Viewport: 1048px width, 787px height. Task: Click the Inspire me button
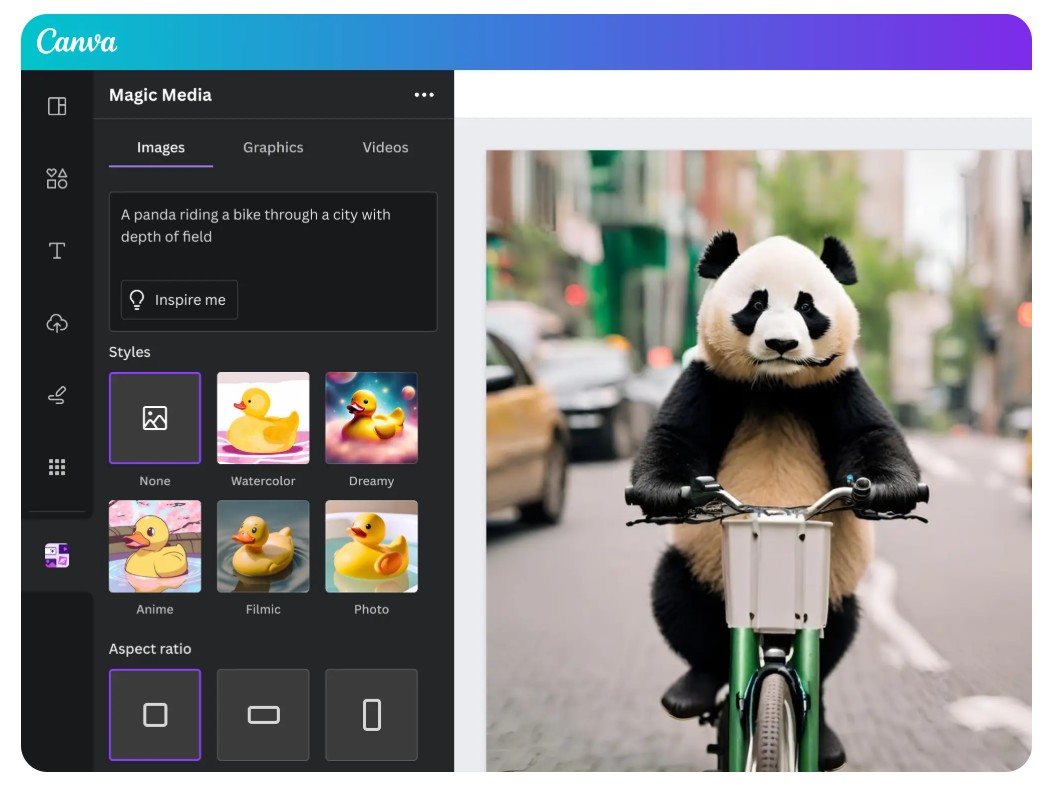tap(179, 300)
